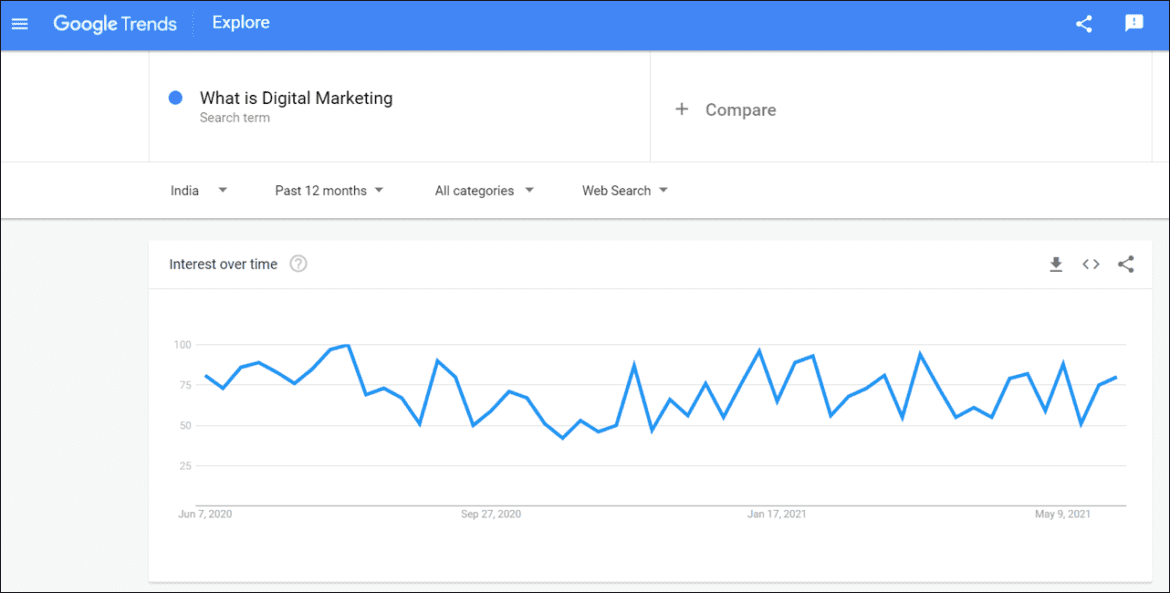Open the embed code for the chart

point(1091,264)
